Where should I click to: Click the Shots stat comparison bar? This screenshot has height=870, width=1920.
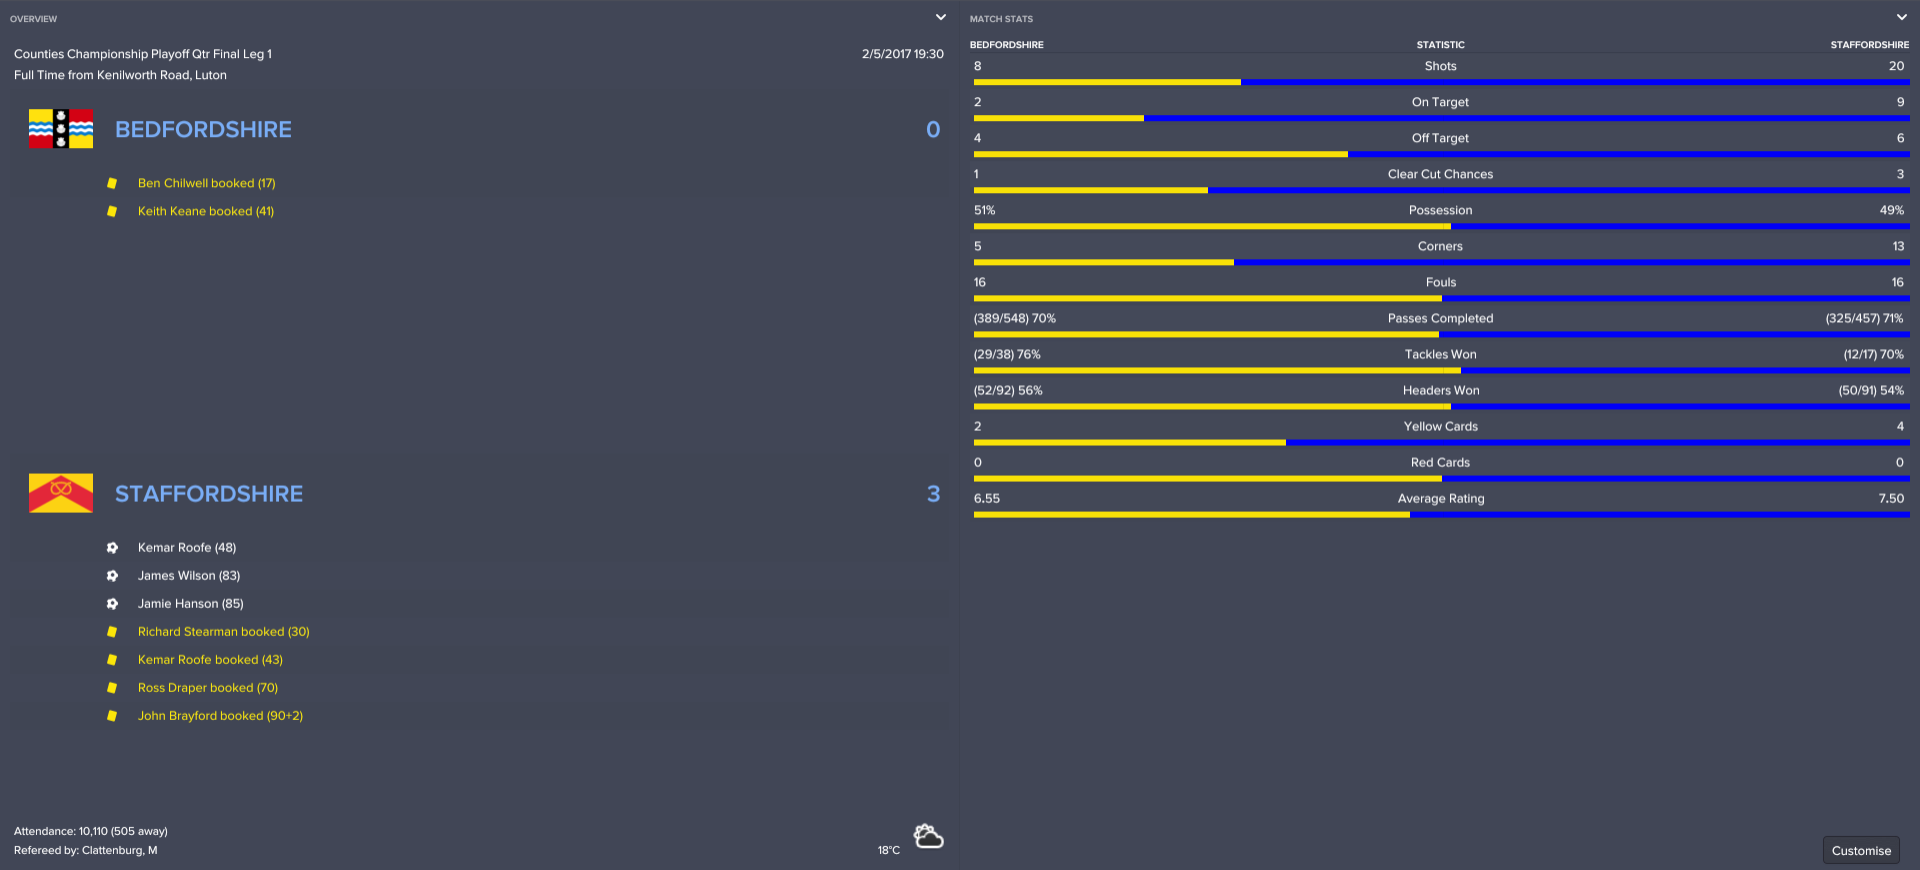[1440, 82]
